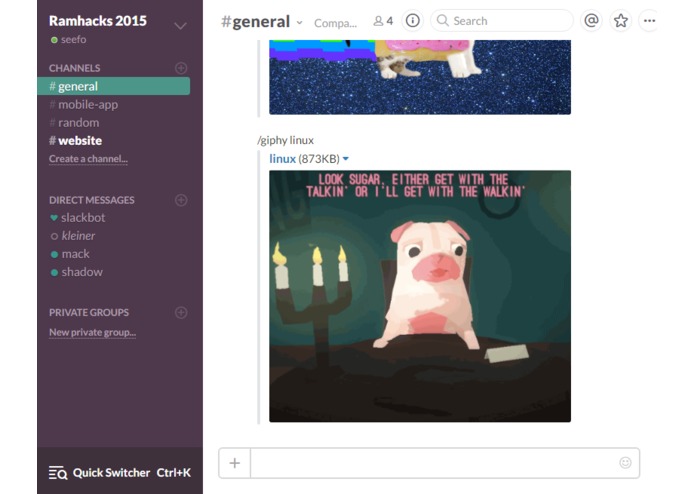Start a direct message with plus icon
The image size is (695, 494).
(x=181, y=200)
